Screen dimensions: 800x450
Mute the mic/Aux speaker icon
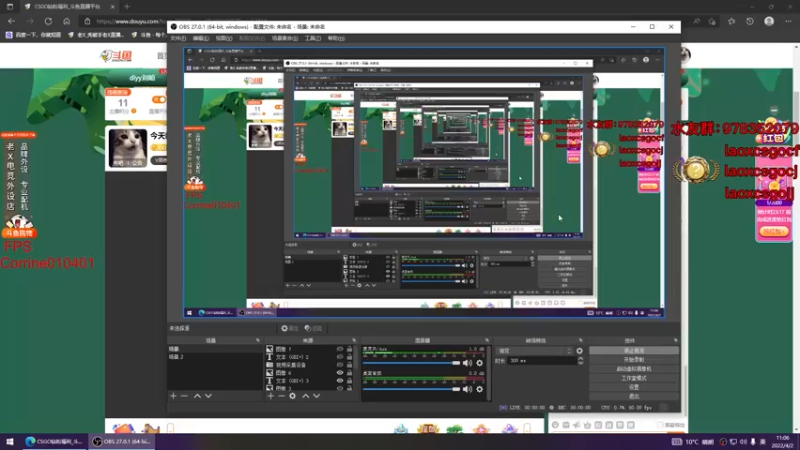coord(467,363)
